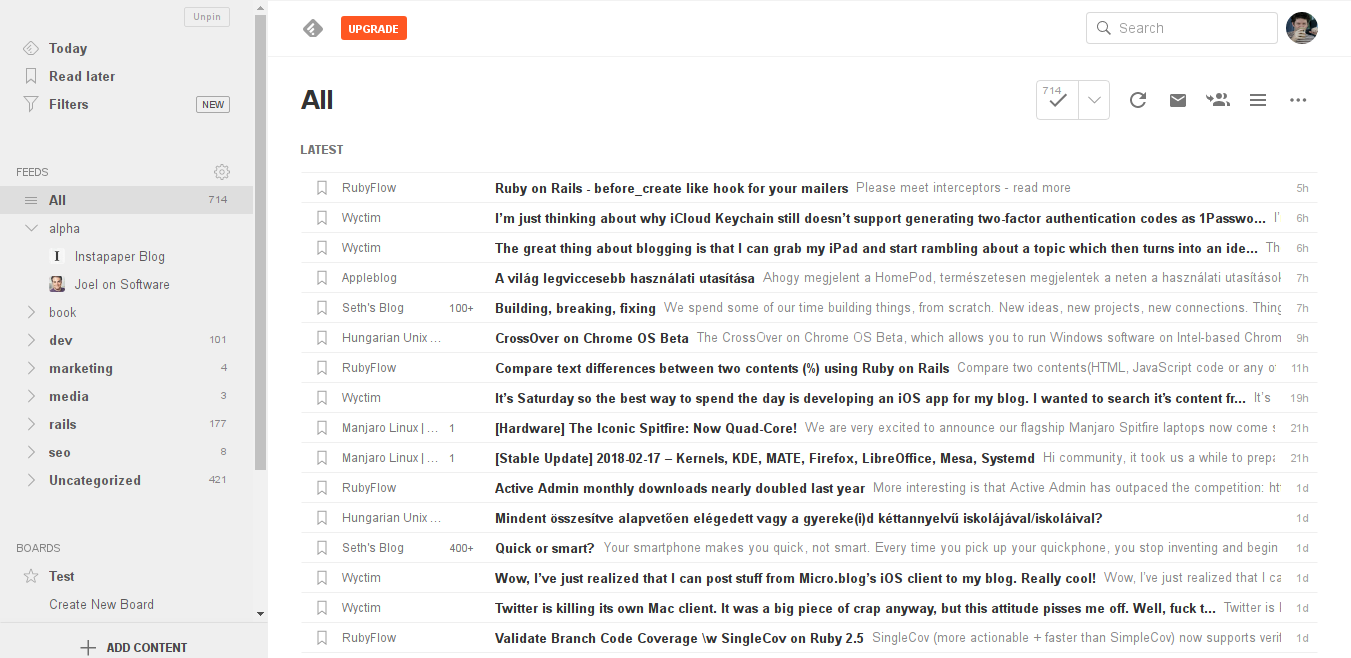Bookmark 'Building, breaking, fixing' article
This screenshot has width=1351, height=658.
(x=322, y=308)
